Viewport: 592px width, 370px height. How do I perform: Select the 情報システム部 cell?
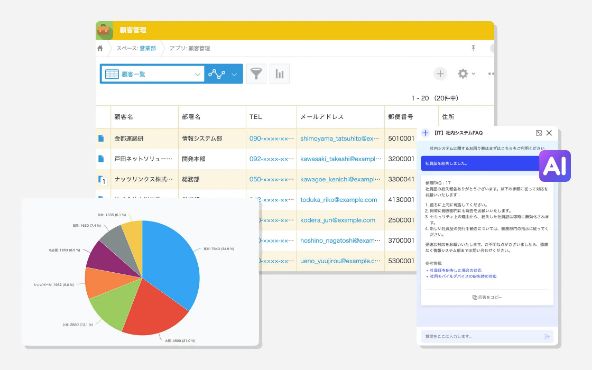tap(212, 139)
